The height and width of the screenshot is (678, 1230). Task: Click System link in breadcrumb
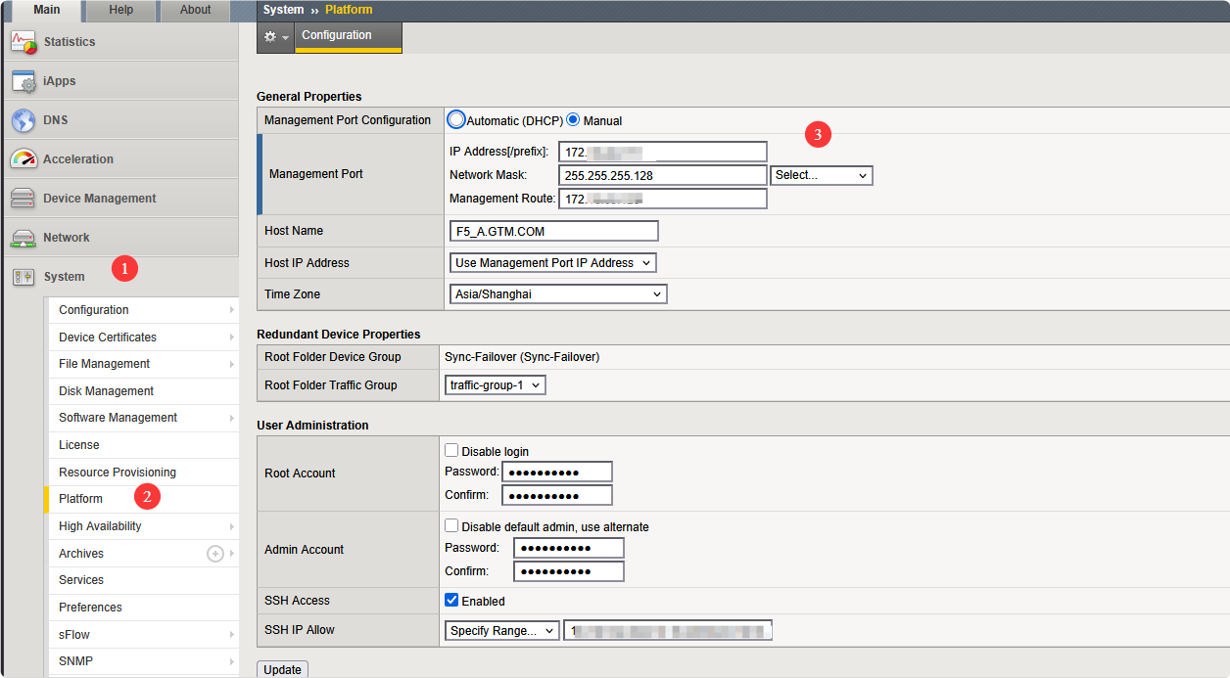tap(283, 10)
